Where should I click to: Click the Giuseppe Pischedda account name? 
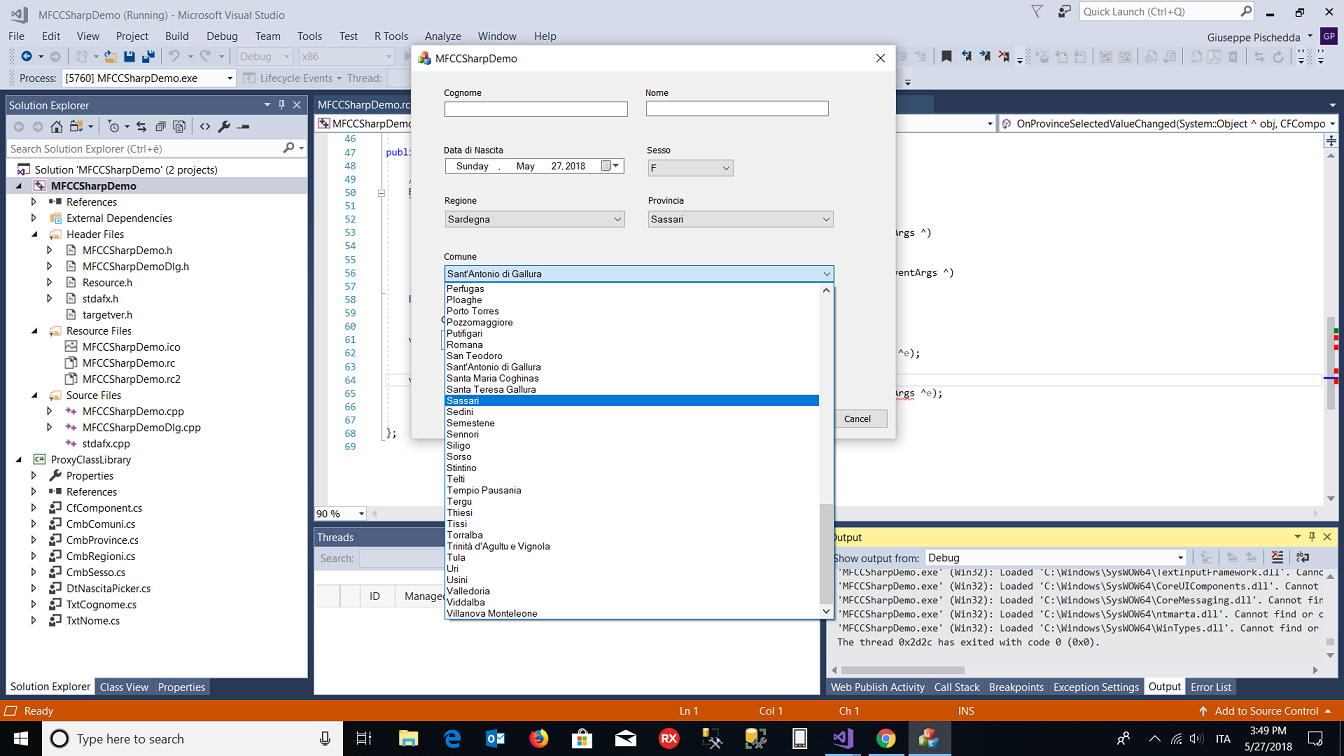click(x=1254, y=37)
